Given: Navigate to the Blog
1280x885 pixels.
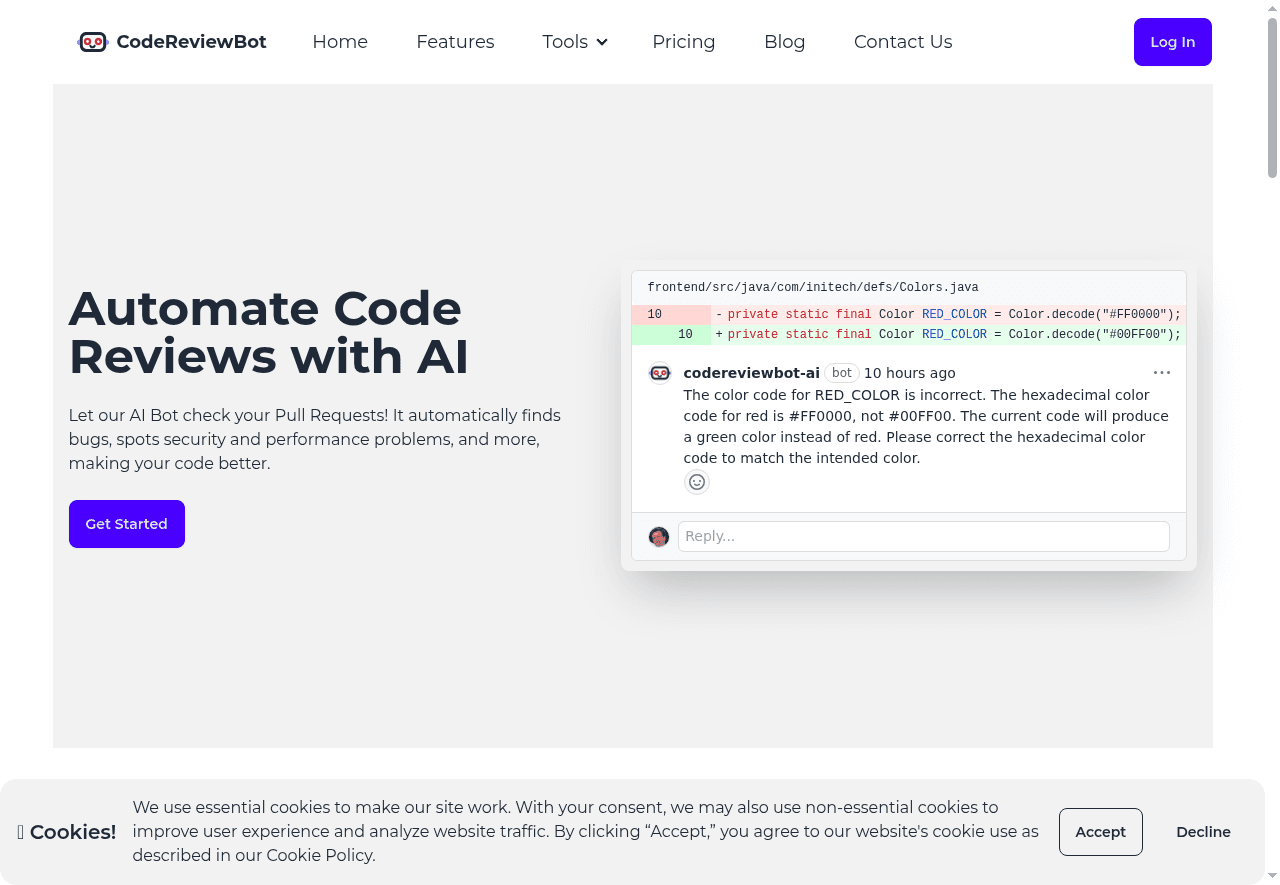Looking at the screenshot, I should click(784, 42).
